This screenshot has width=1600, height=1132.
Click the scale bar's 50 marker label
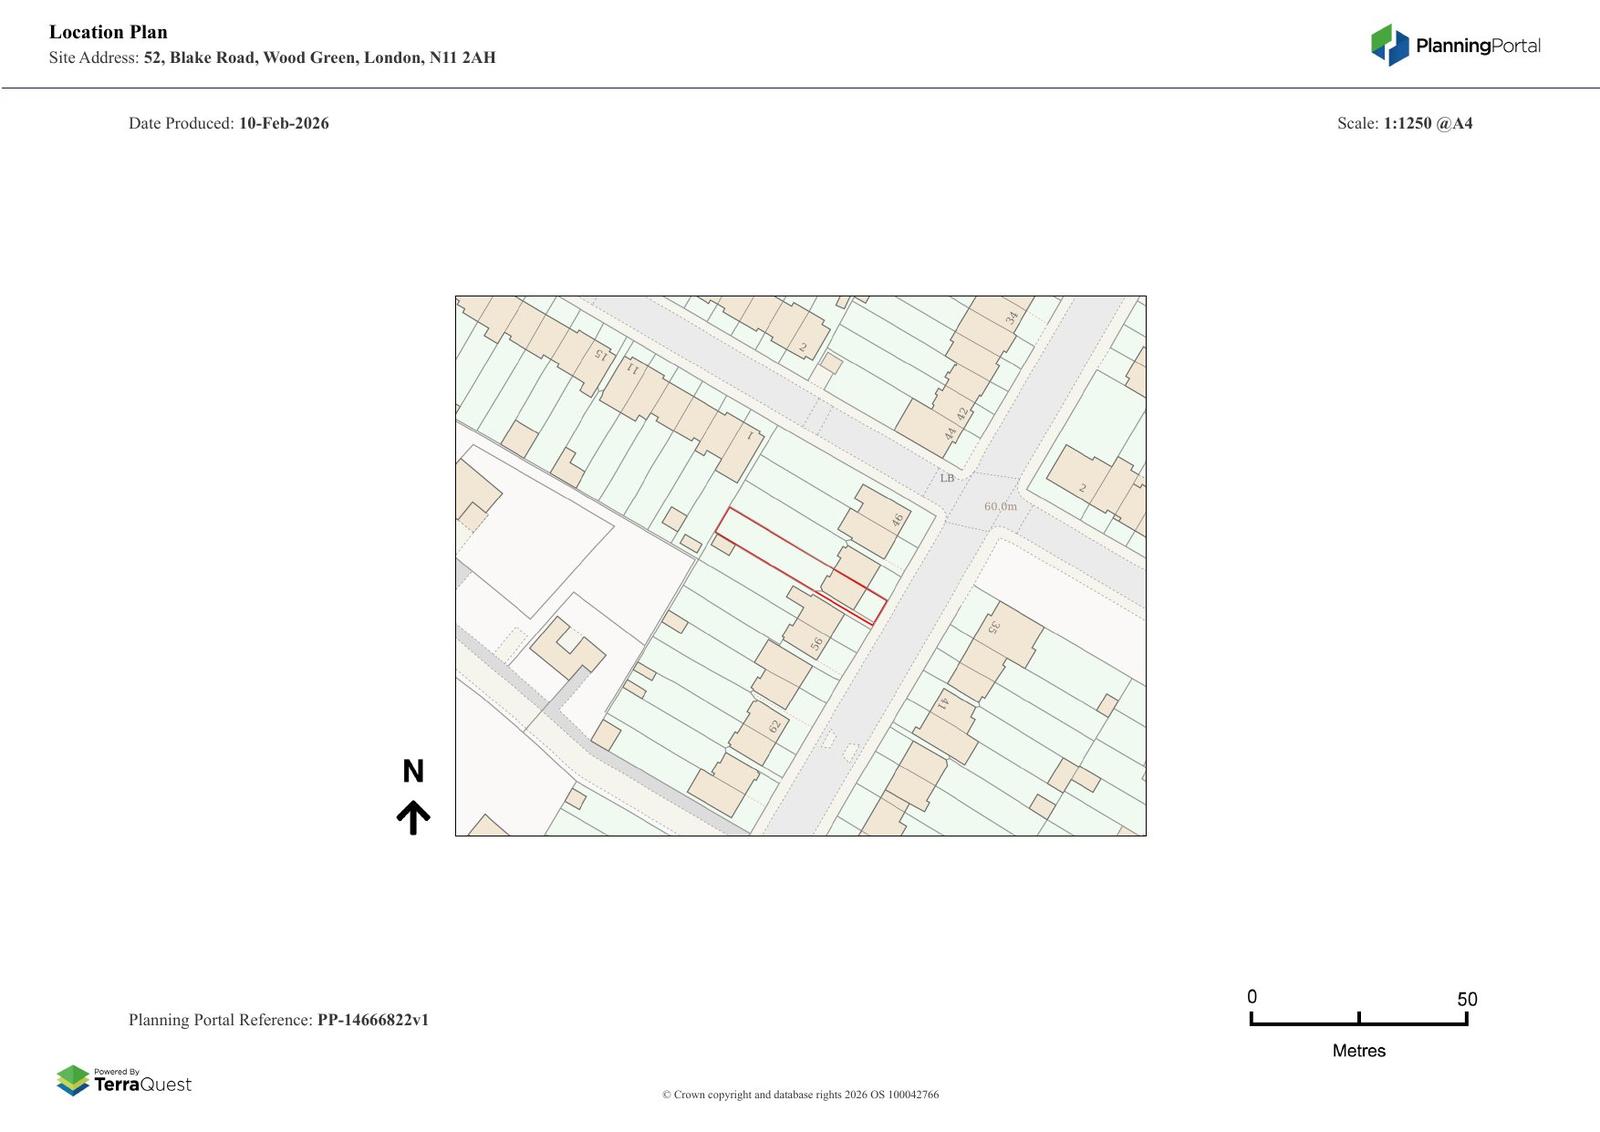pos(1466,999)
